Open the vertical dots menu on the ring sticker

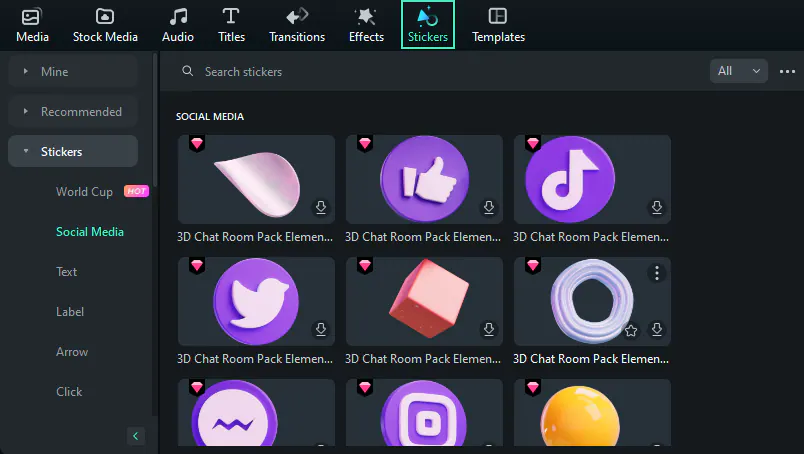657,273
